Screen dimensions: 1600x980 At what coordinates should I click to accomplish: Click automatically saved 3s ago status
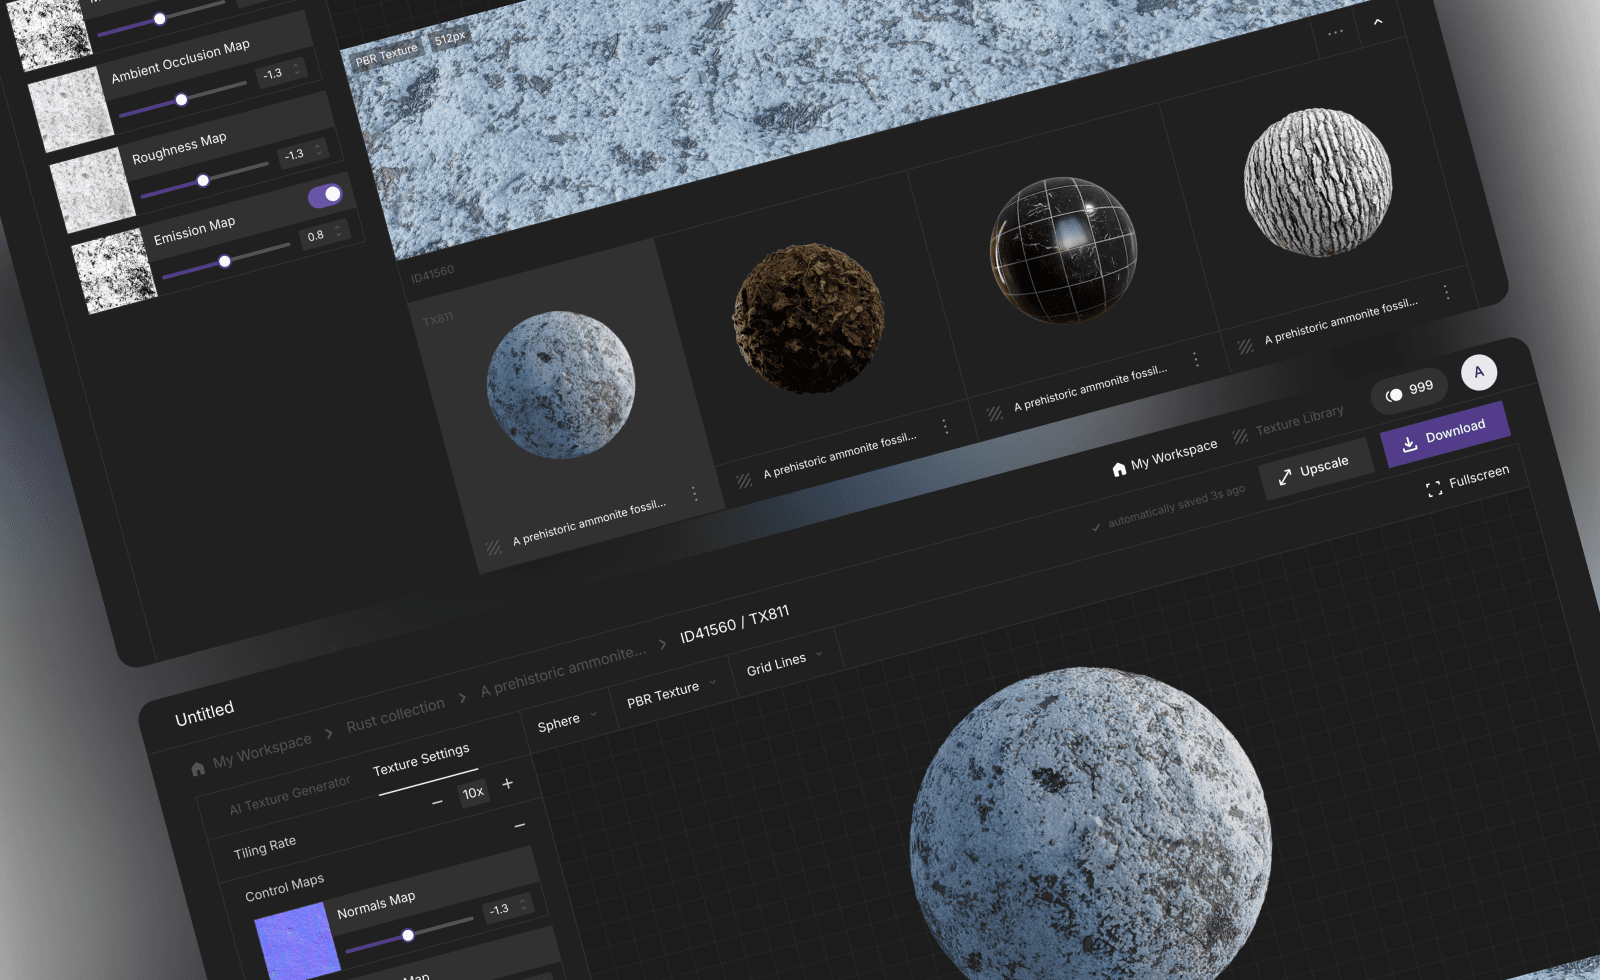pos(1168,508)
